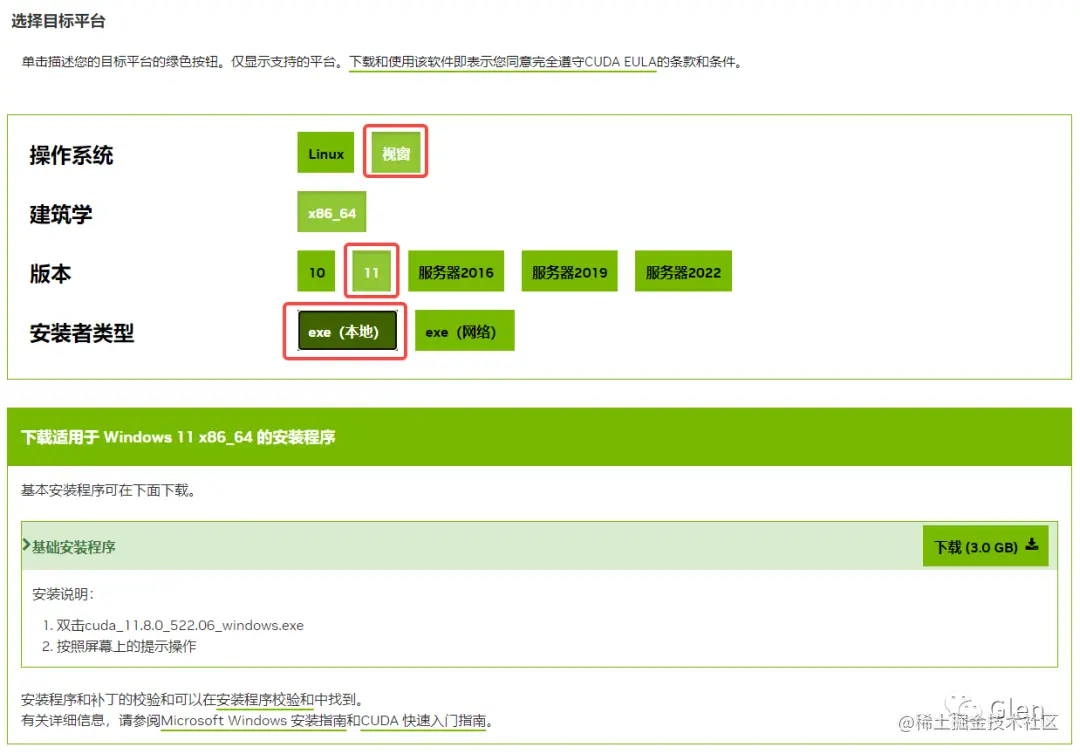The image size is (1080, 754).
Task: Click the text 按照屏幕上的提示操作
Action: pos(126,646)
